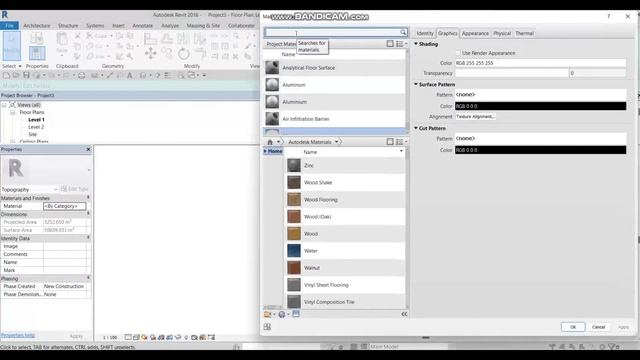Expand the Views (all) tree node
The width and height of the screenshot is (640, 360).
(4, 105)
